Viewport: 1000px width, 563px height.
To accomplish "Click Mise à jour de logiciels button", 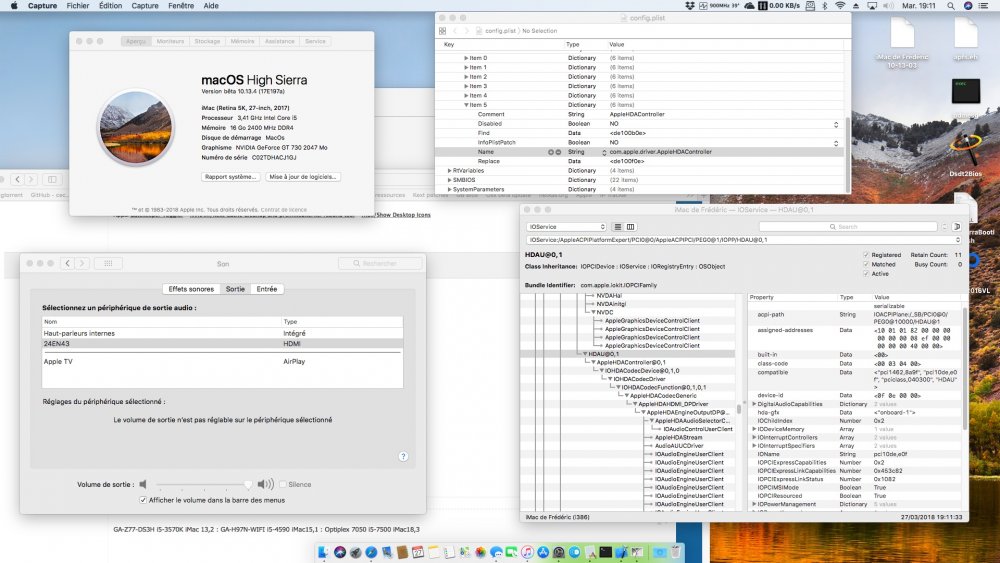I will pos(302,177).
